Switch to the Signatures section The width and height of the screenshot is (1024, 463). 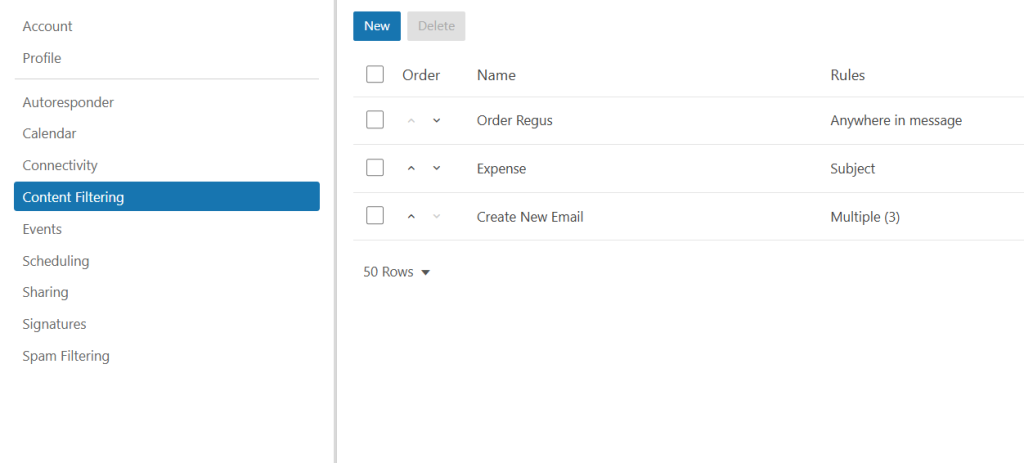tap(54, 324)
